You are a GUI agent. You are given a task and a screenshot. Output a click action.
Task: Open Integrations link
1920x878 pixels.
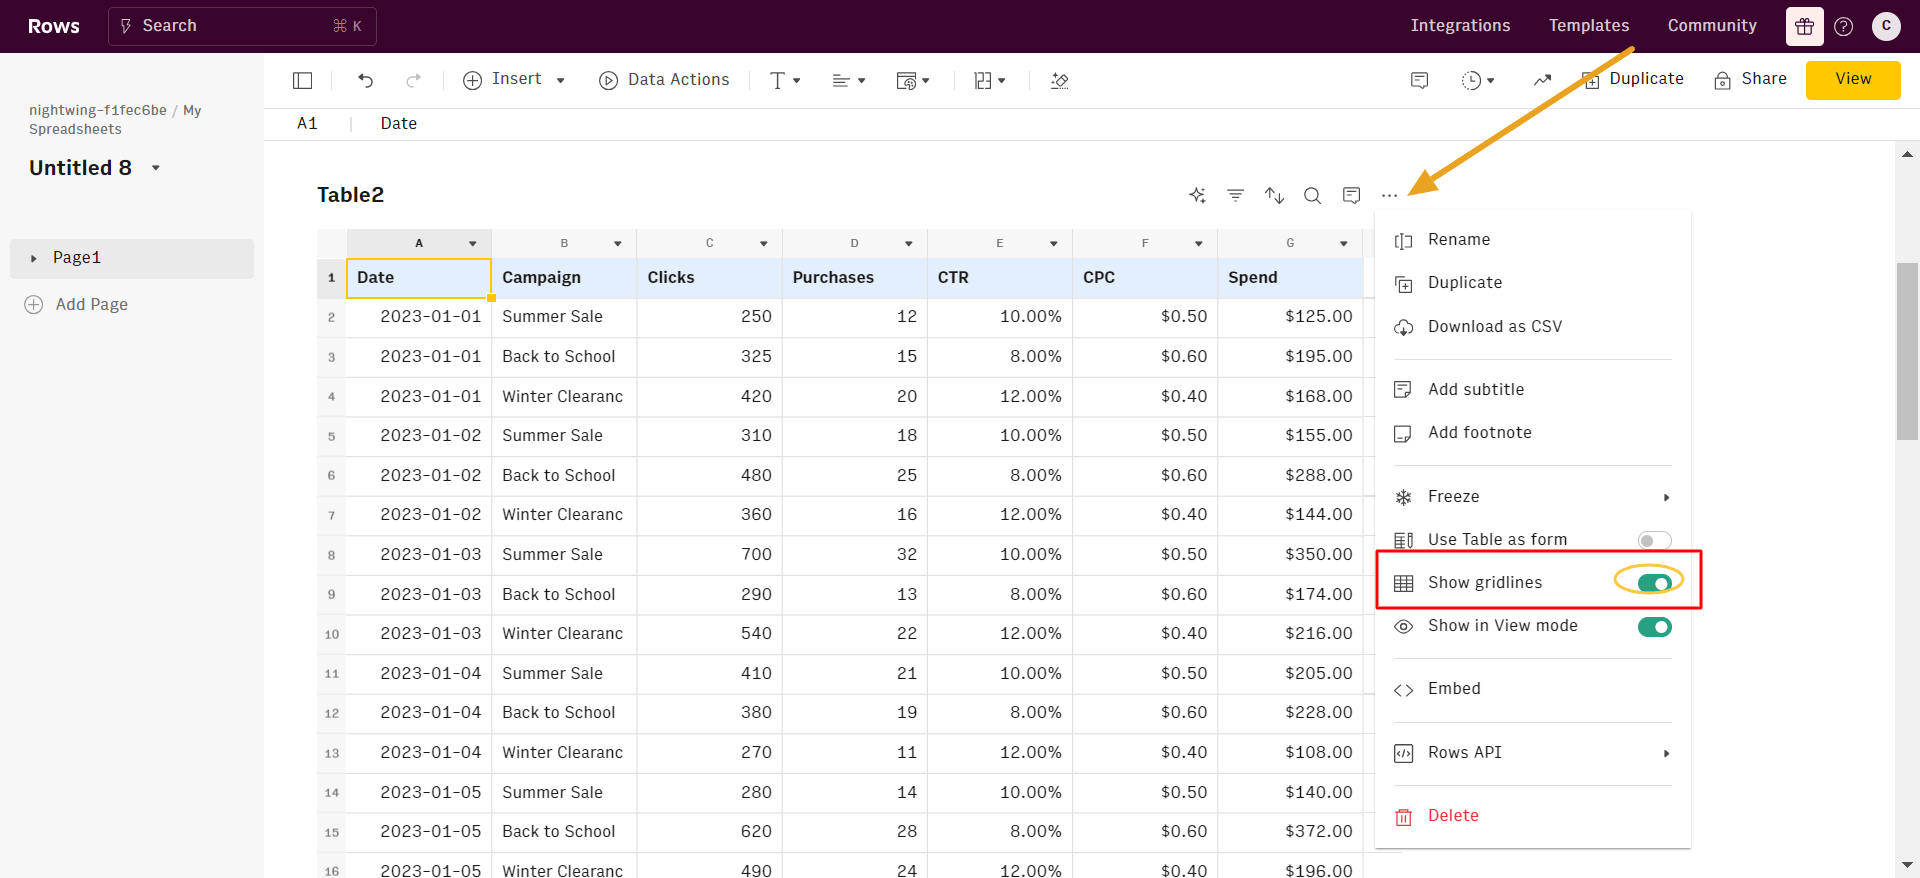tap(1460, 26)
